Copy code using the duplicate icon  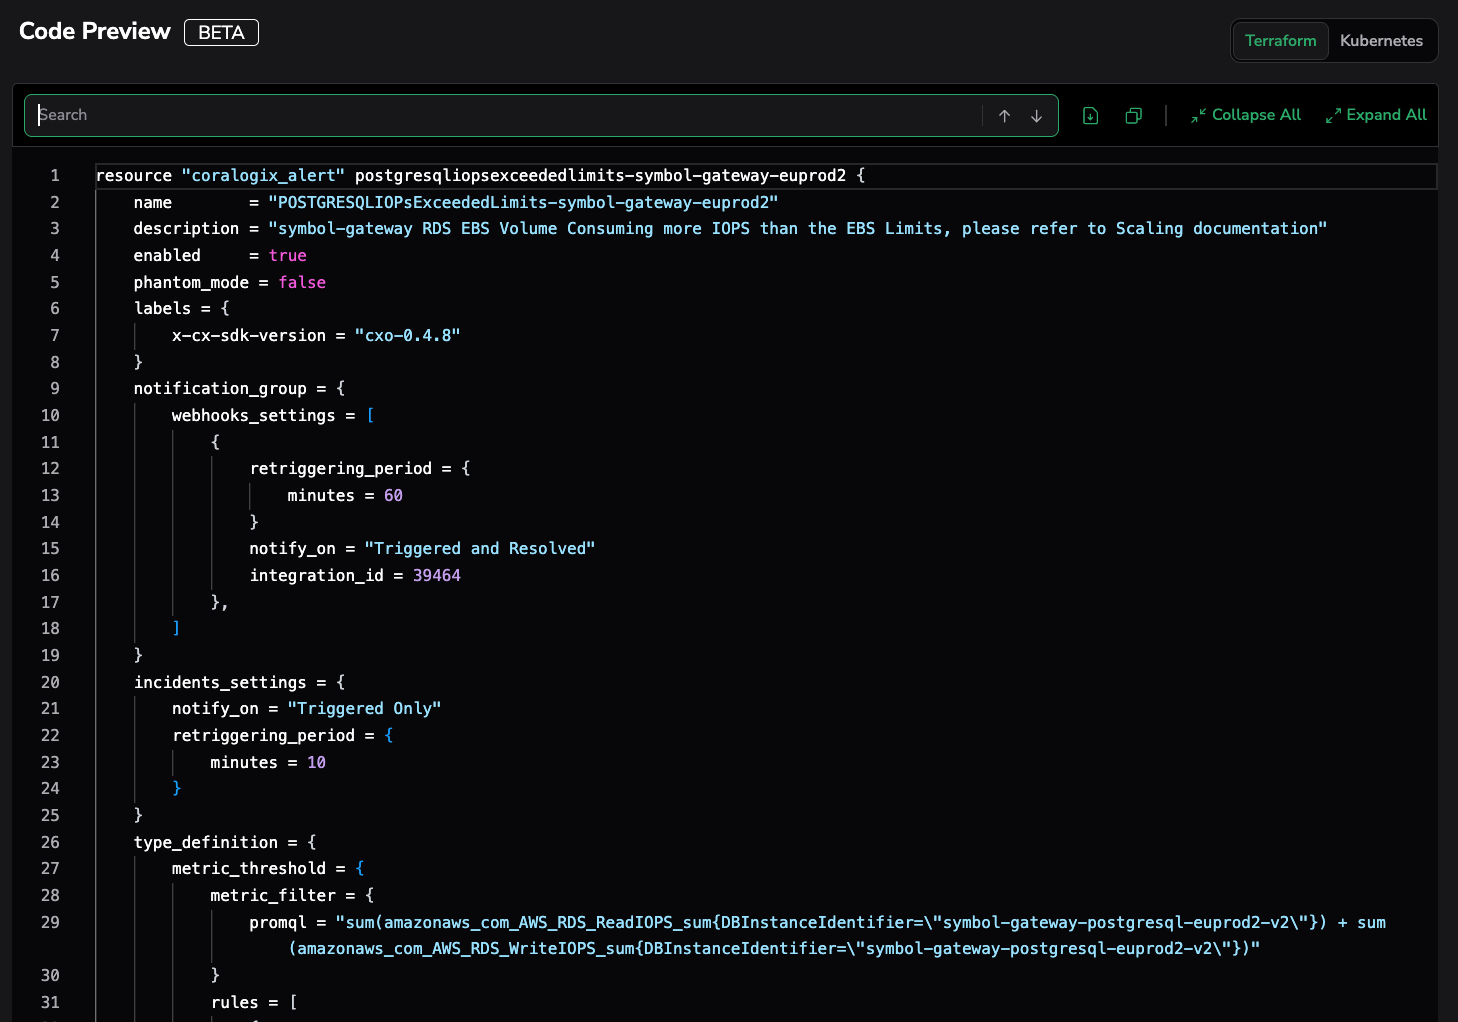coord(1133,116)
